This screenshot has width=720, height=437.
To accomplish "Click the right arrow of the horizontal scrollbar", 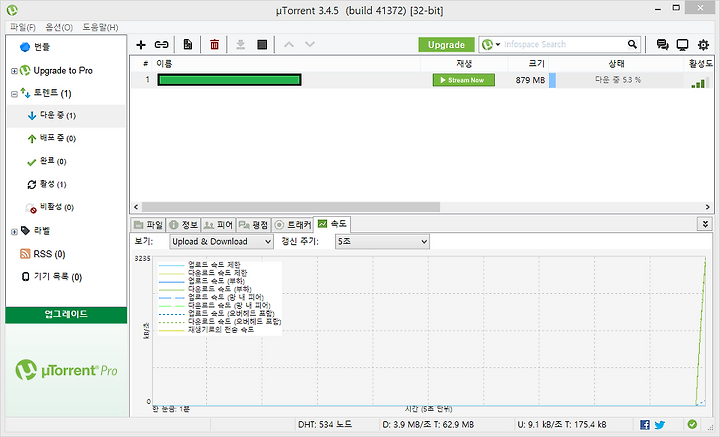I will tap(708, 207).
